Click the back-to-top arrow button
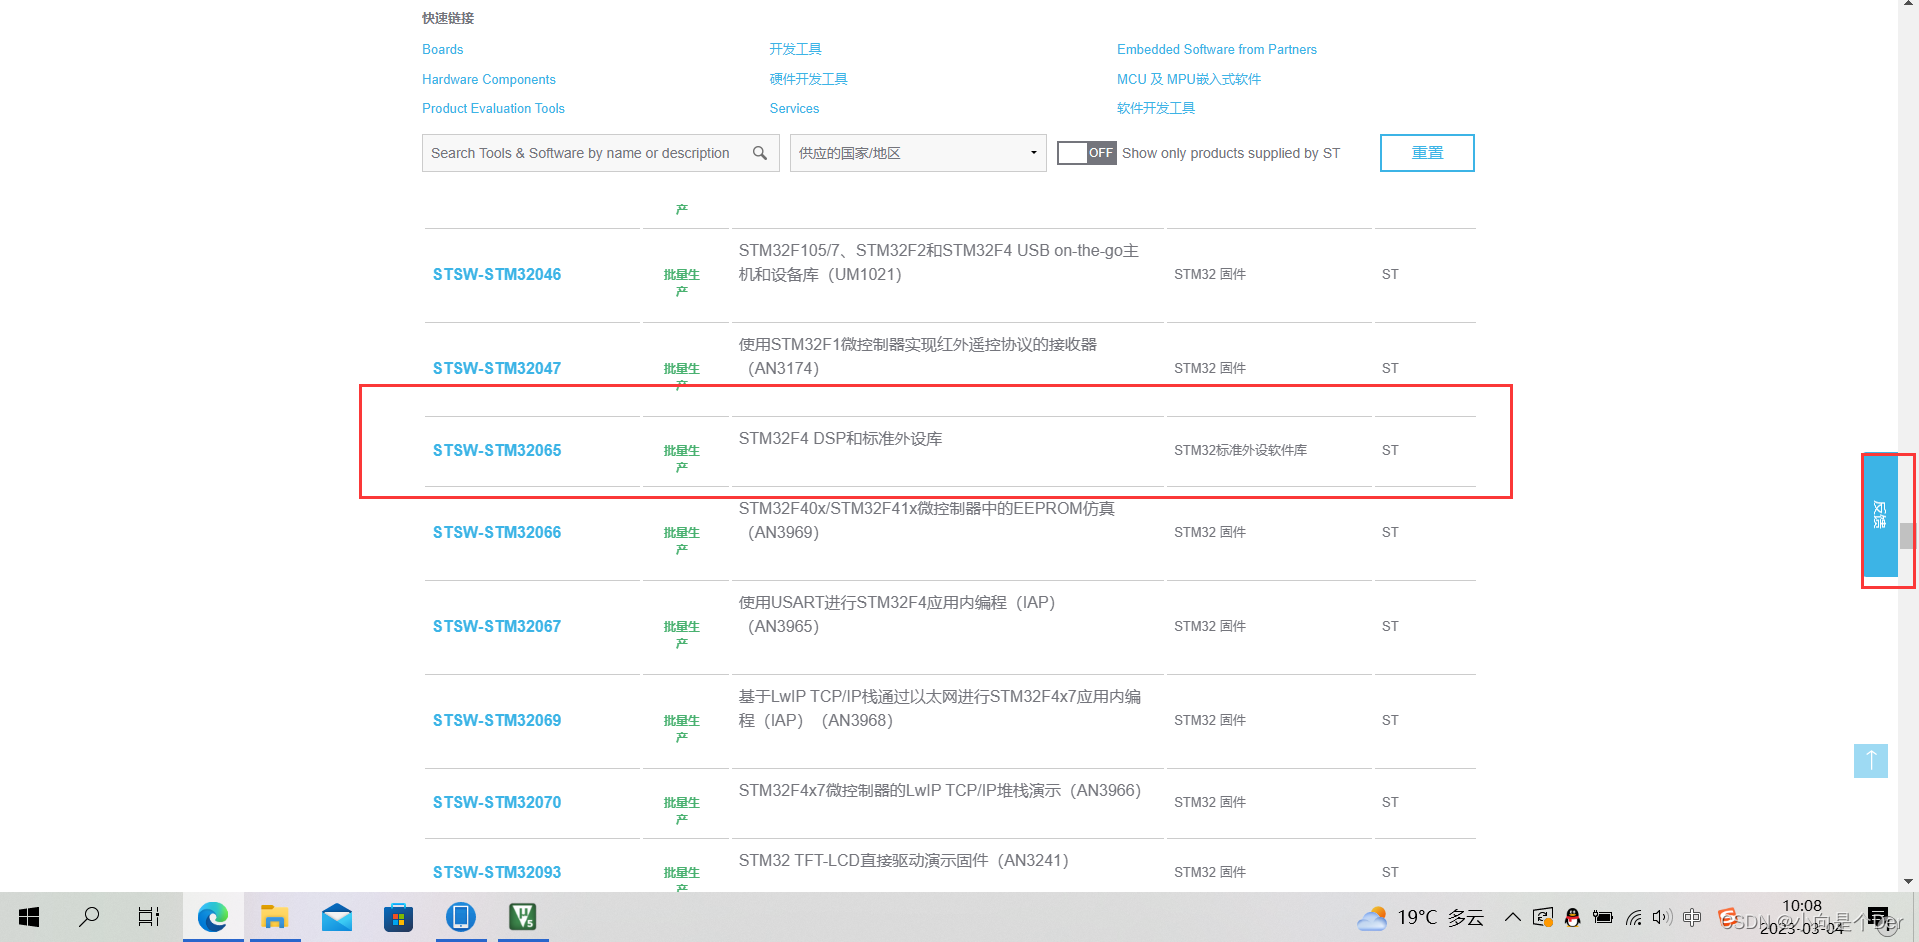Viewport: 1919px width, 942px height. (1870, 761)
